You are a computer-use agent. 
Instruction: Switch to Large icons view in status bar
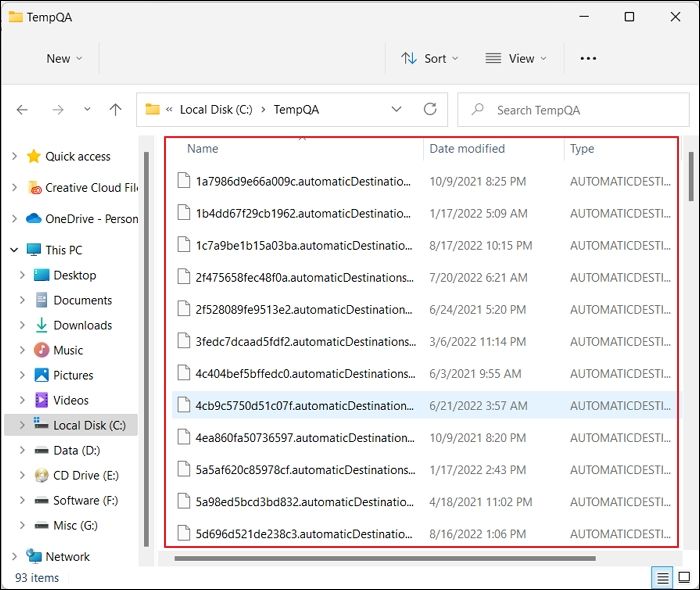coord(684,578)
